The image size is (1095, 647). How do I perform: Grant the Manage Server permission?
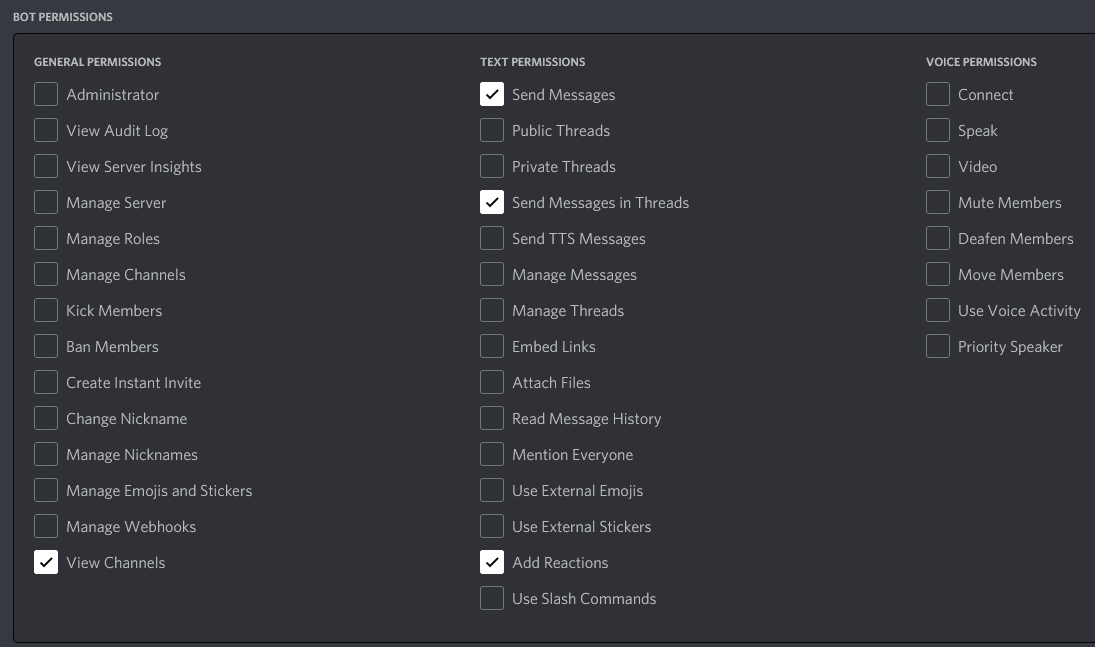tap(45, 202)
